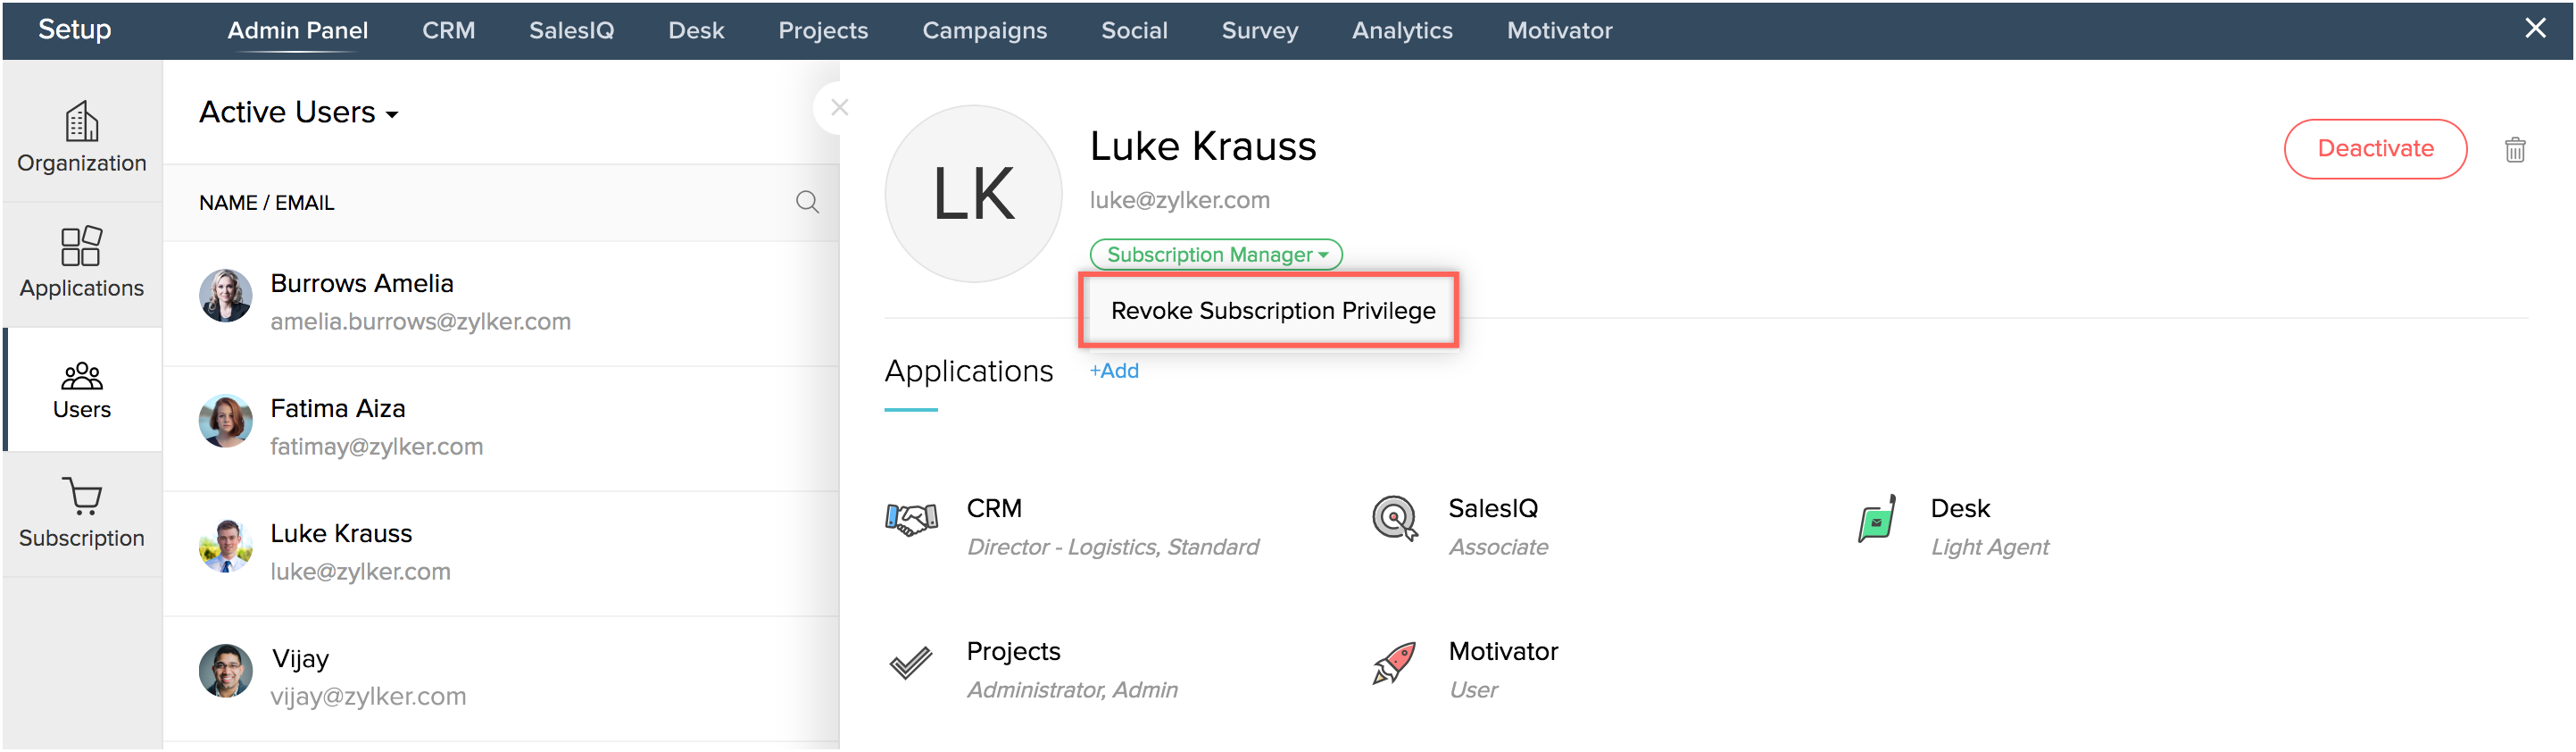The image size is (2576, 752).
Task: Open the Campaigns tab in Setup
Action: [984, 31]
